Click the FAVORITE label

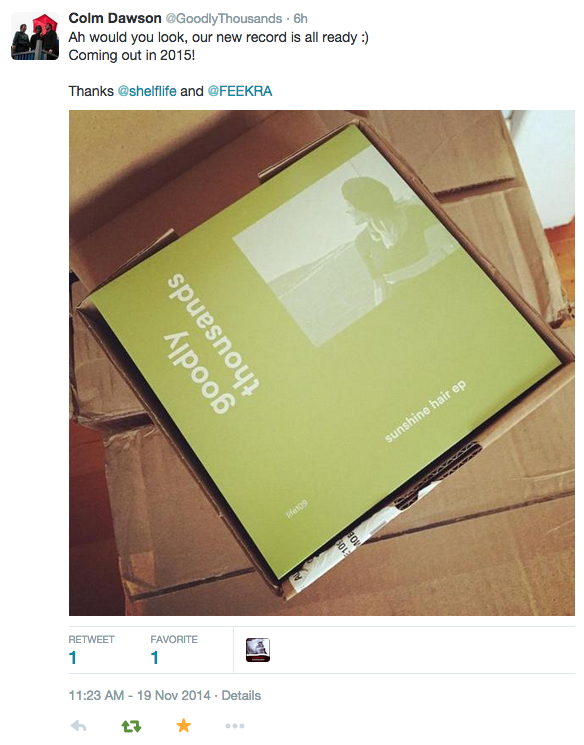[x=174, y=640]
